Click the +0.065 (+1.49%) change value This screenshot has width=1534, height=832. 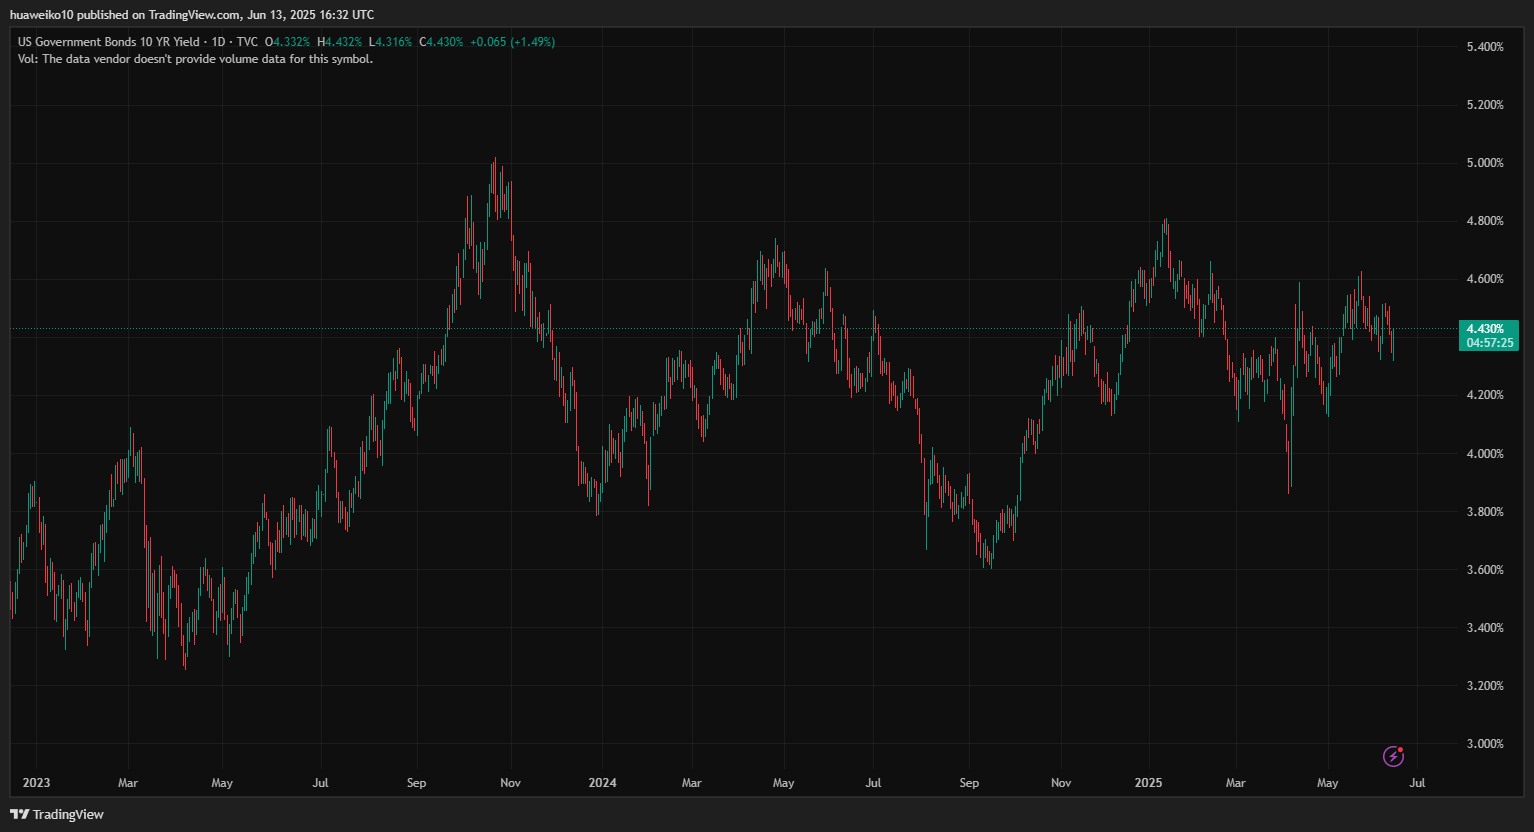coord(513,42)
